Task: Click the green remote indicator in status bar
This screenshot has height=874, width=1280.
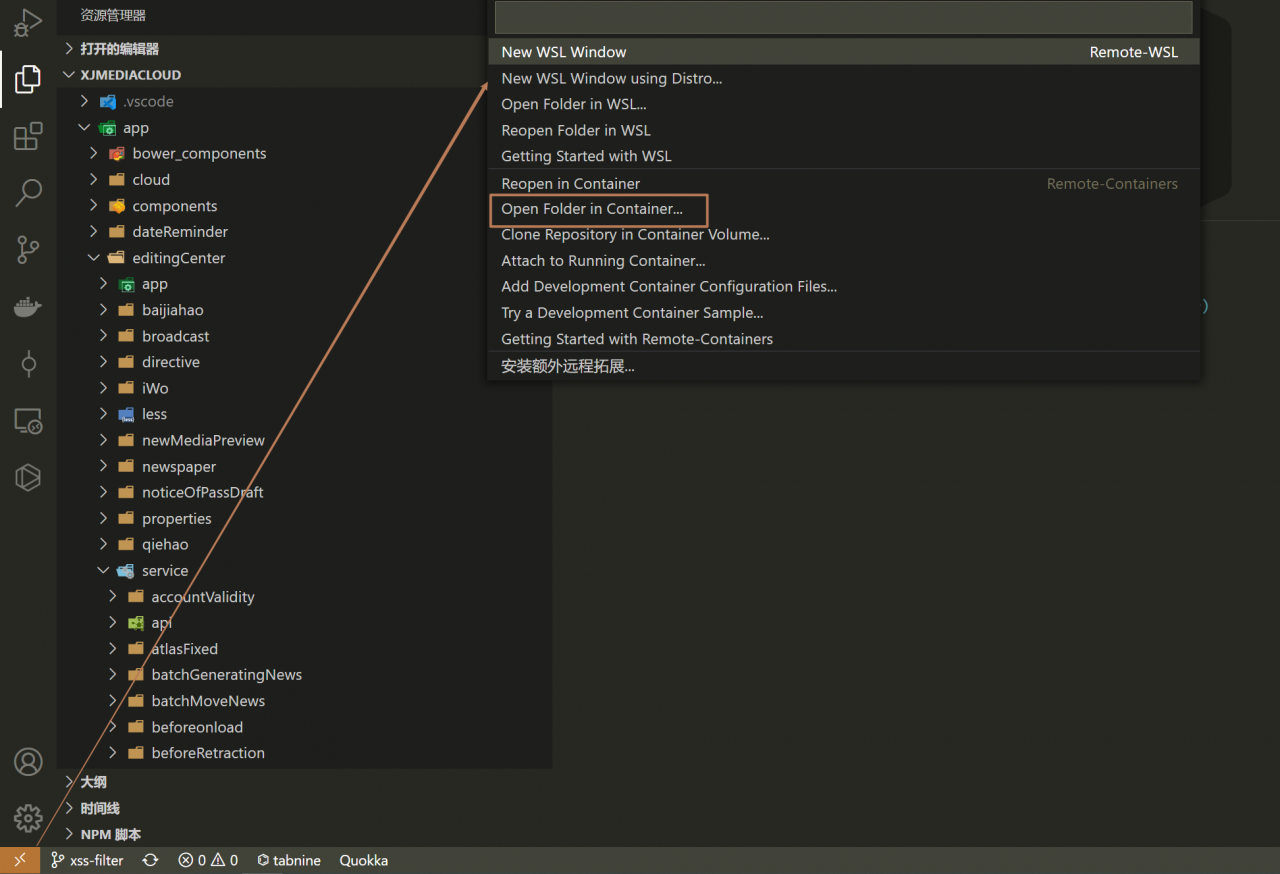Action: 20,860
